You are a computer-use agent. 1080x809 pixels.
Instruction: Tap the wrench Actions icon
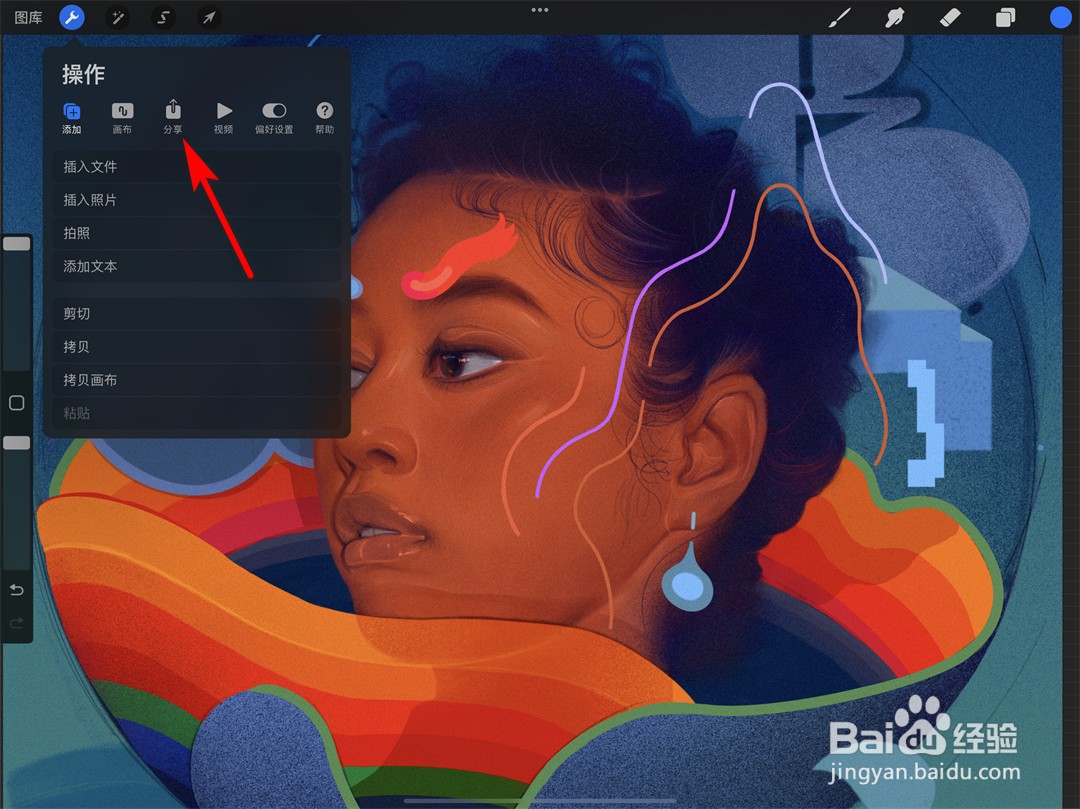(x=72, y=17)
